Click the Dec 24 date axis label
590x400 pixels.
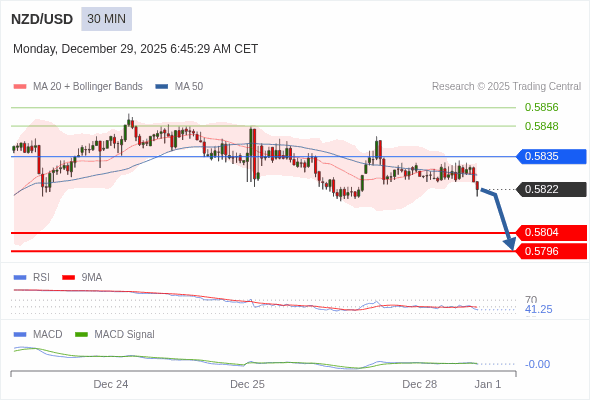click(111, 384)
